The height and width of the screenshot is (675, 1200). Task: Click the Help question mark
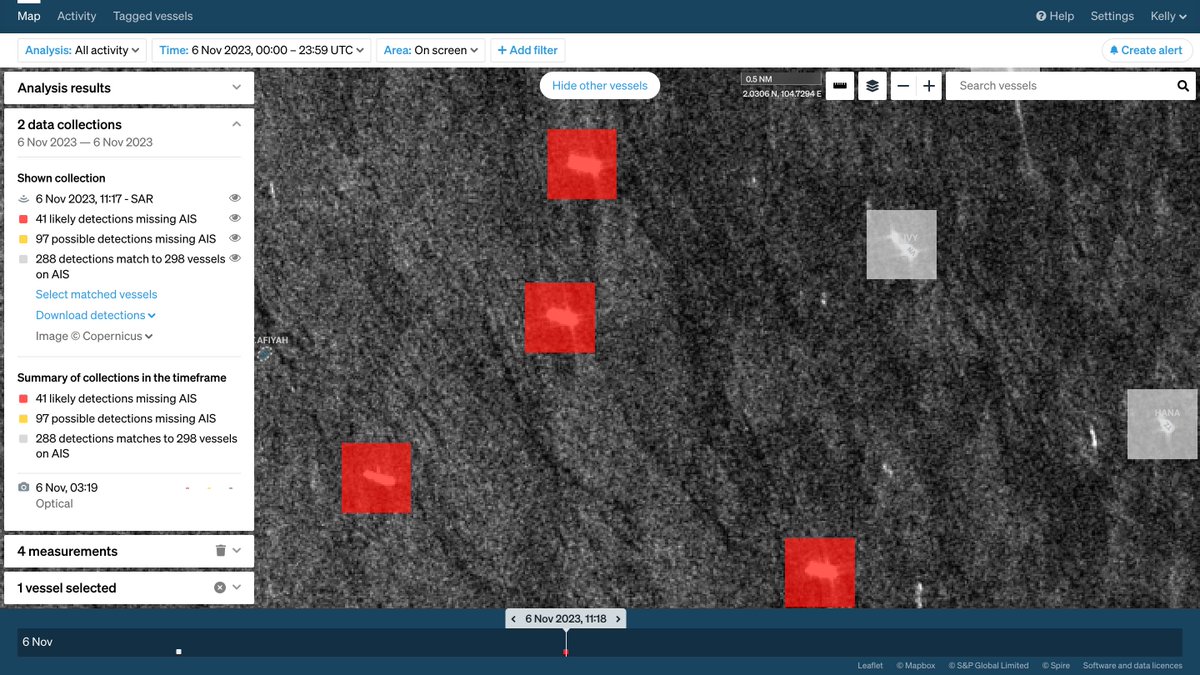(1041, 16)
